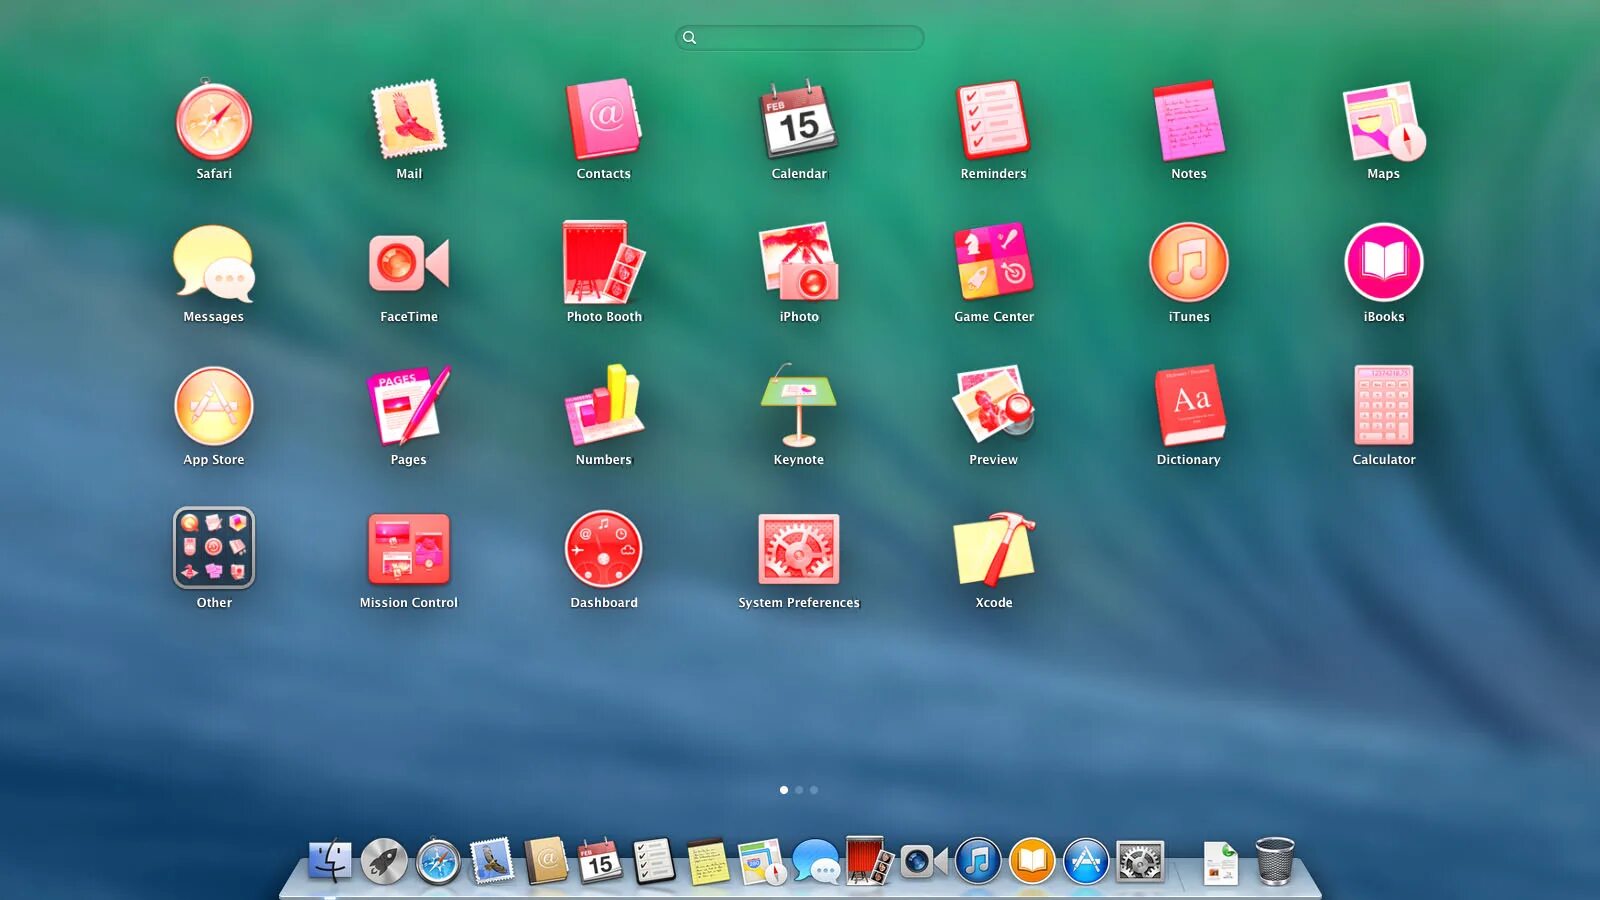Launch Reminders from the Launchpad grid
The height and width of the screenshot is (900, 1600).
(994, 120)
